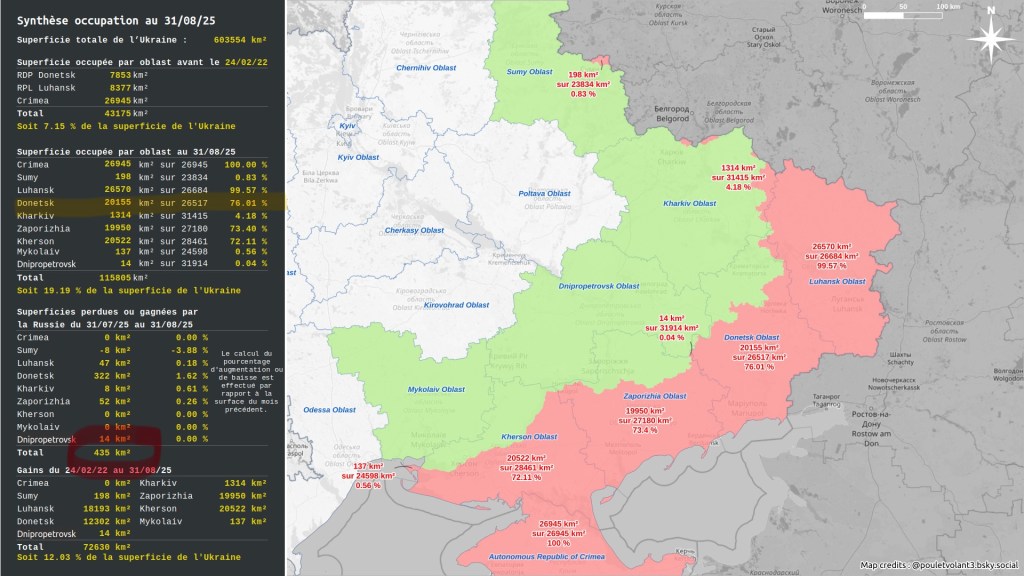Click the 603554 km² Ukraine total area value
The image size is (1024, 576).
[241, 40]
